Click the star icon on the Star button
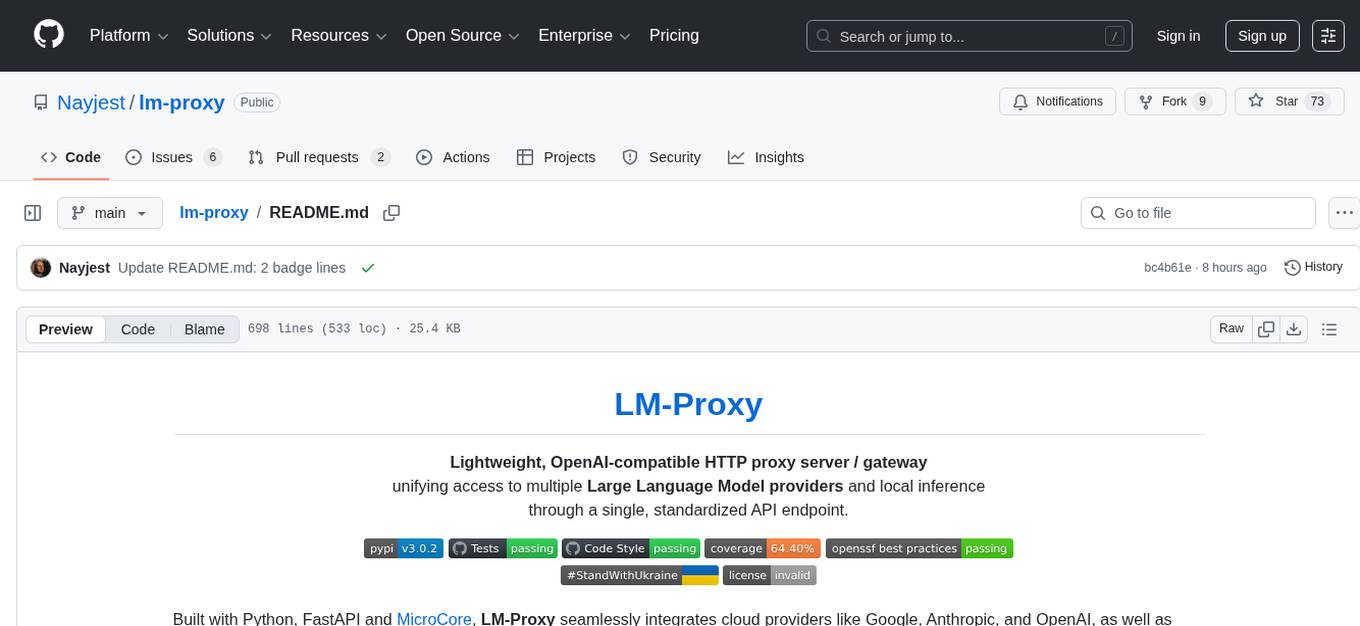 (x=1257, y=101)
